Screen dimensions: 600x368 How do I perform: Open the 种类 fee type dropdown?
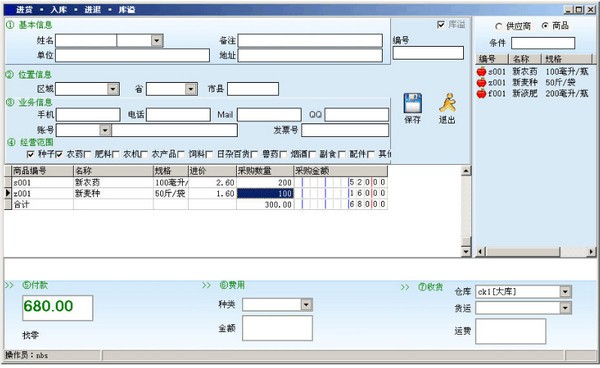pyautogui.click(x=306, y=305)
